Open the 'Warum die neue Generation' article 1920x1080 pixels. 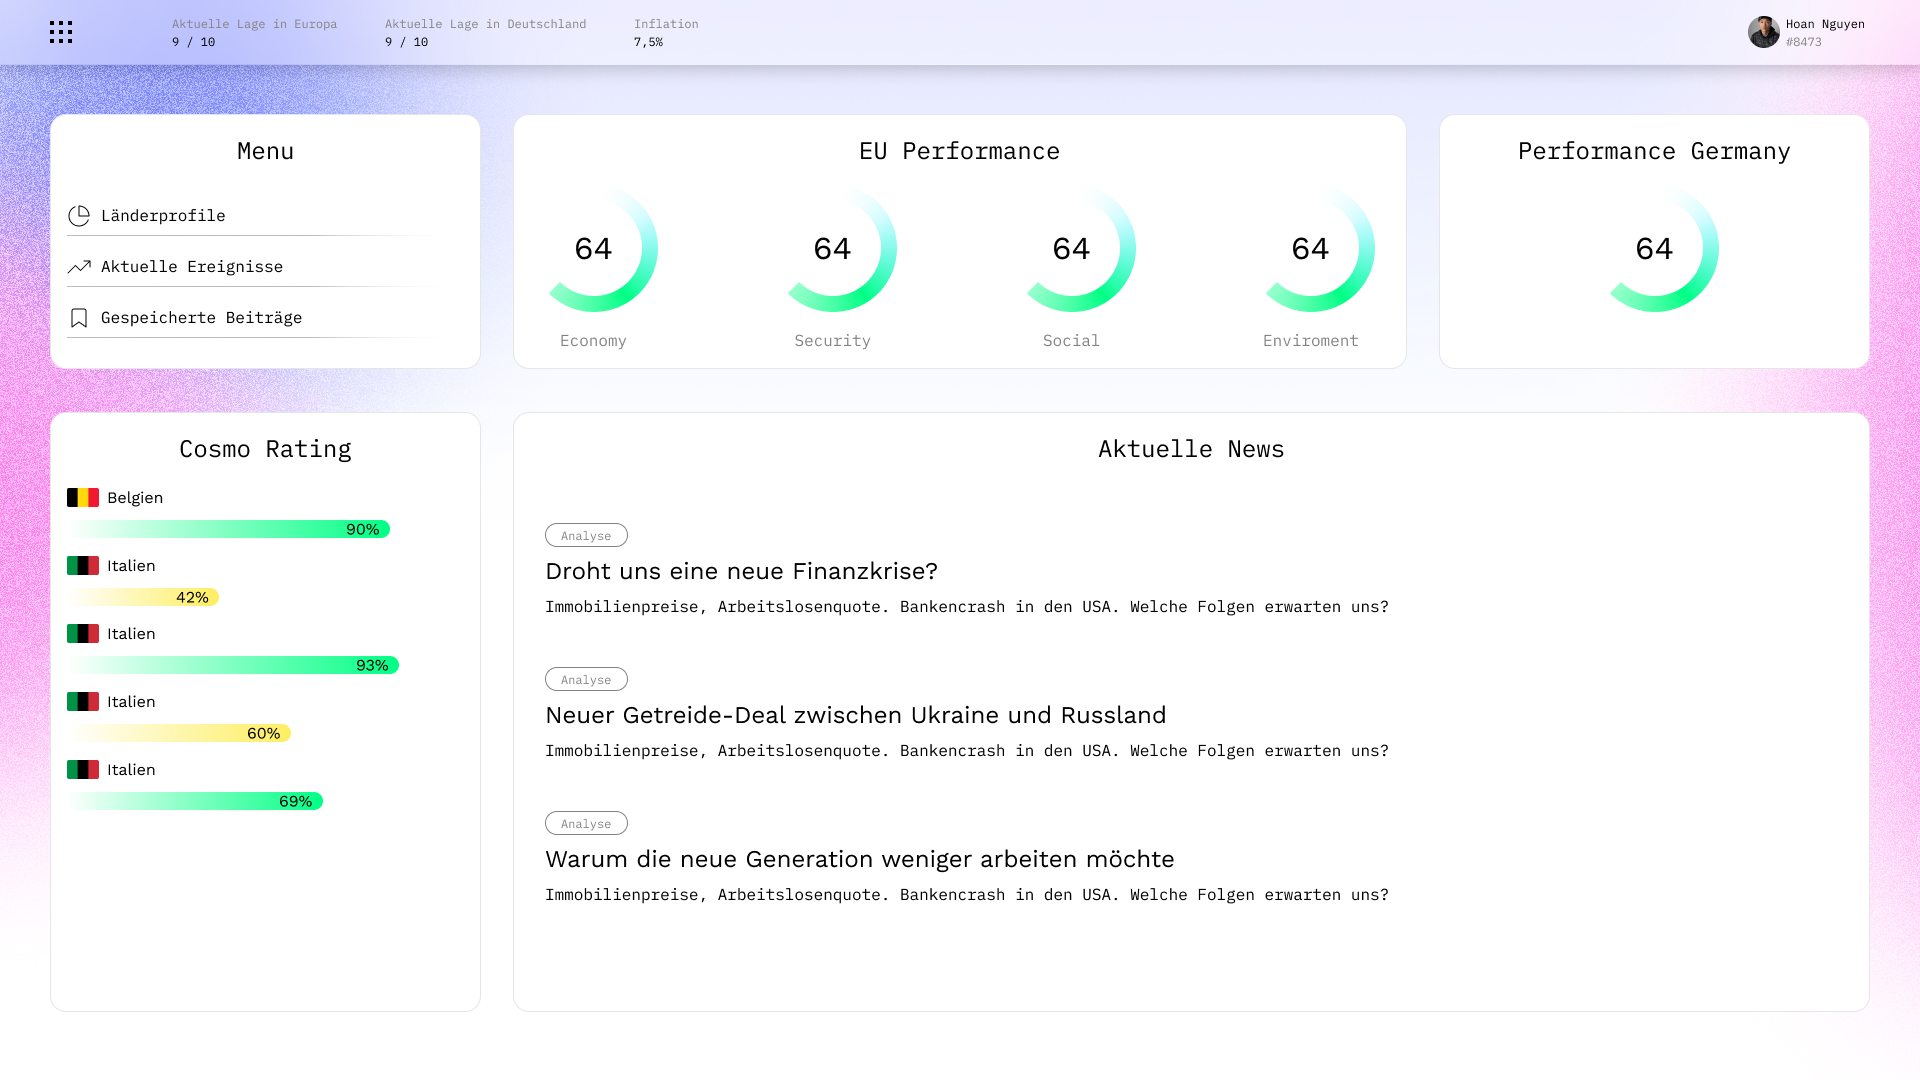tap(859, 859)
